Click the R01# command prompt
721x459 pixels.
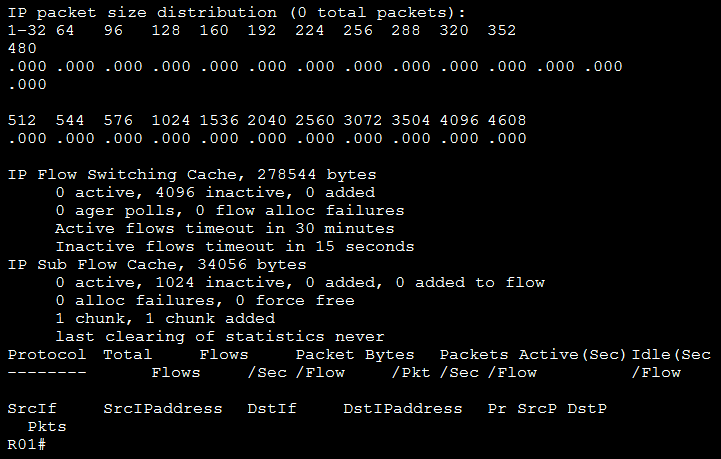click(27, 444)
